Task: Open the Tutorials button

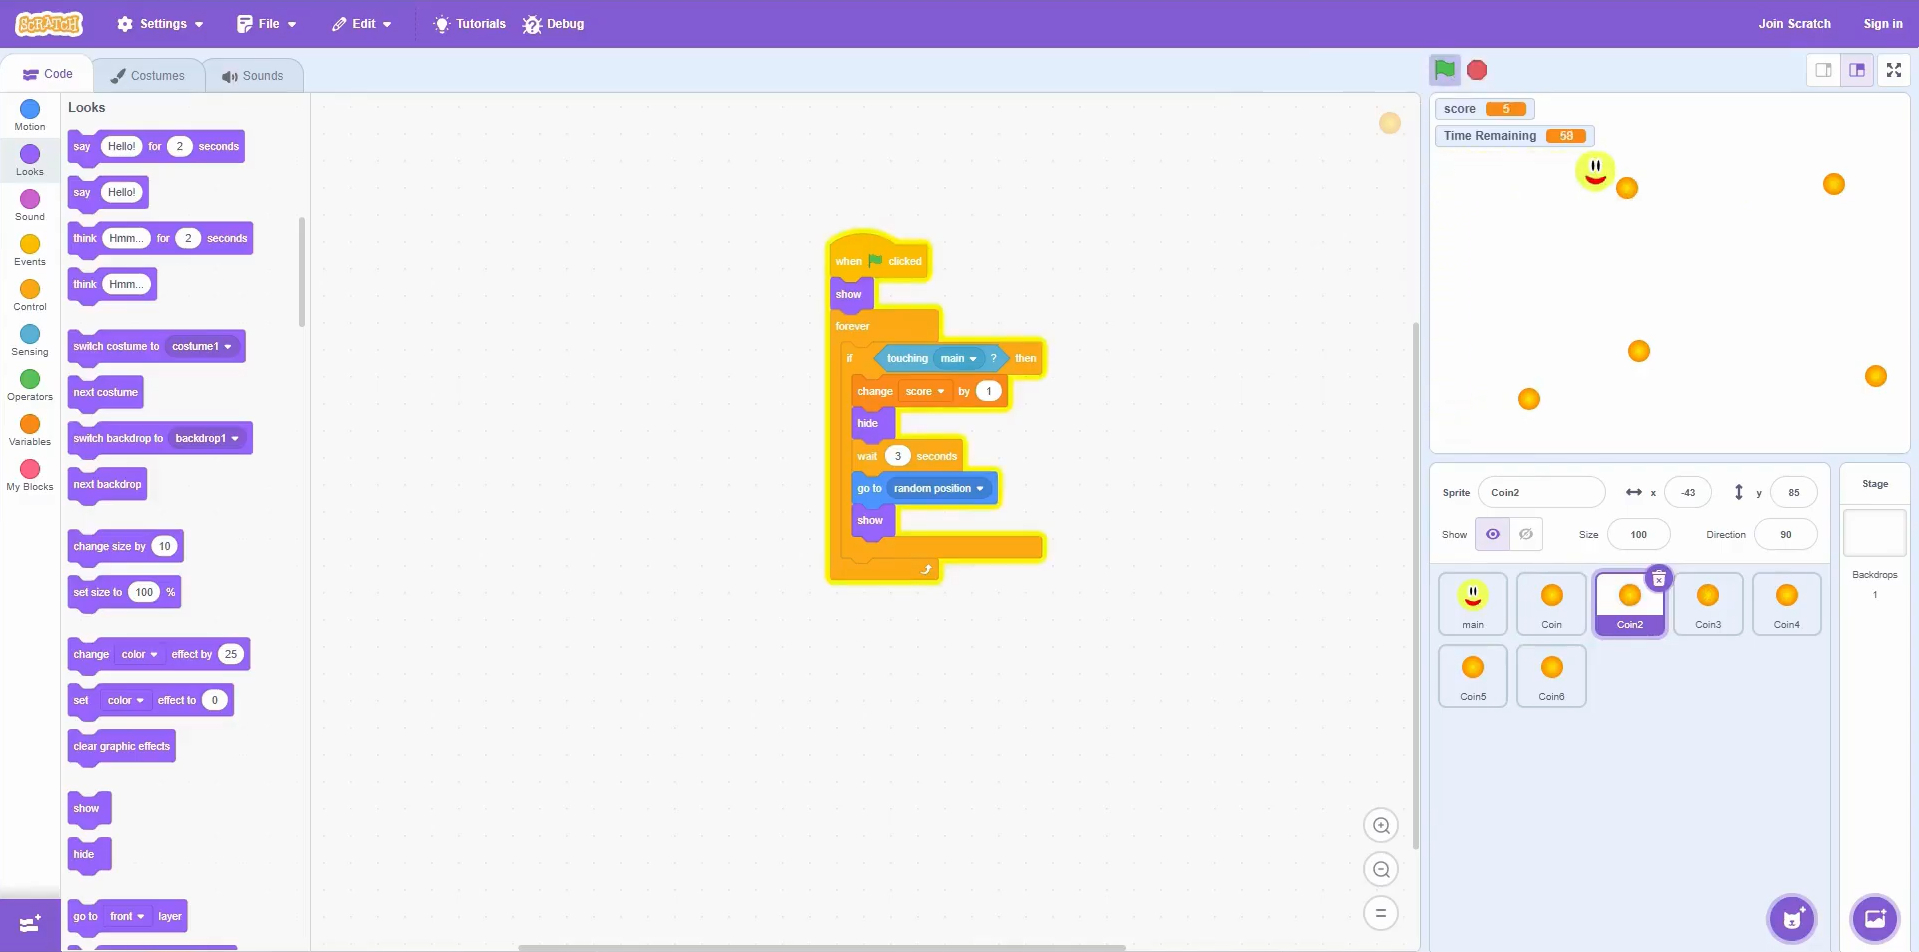Action: 469,24
